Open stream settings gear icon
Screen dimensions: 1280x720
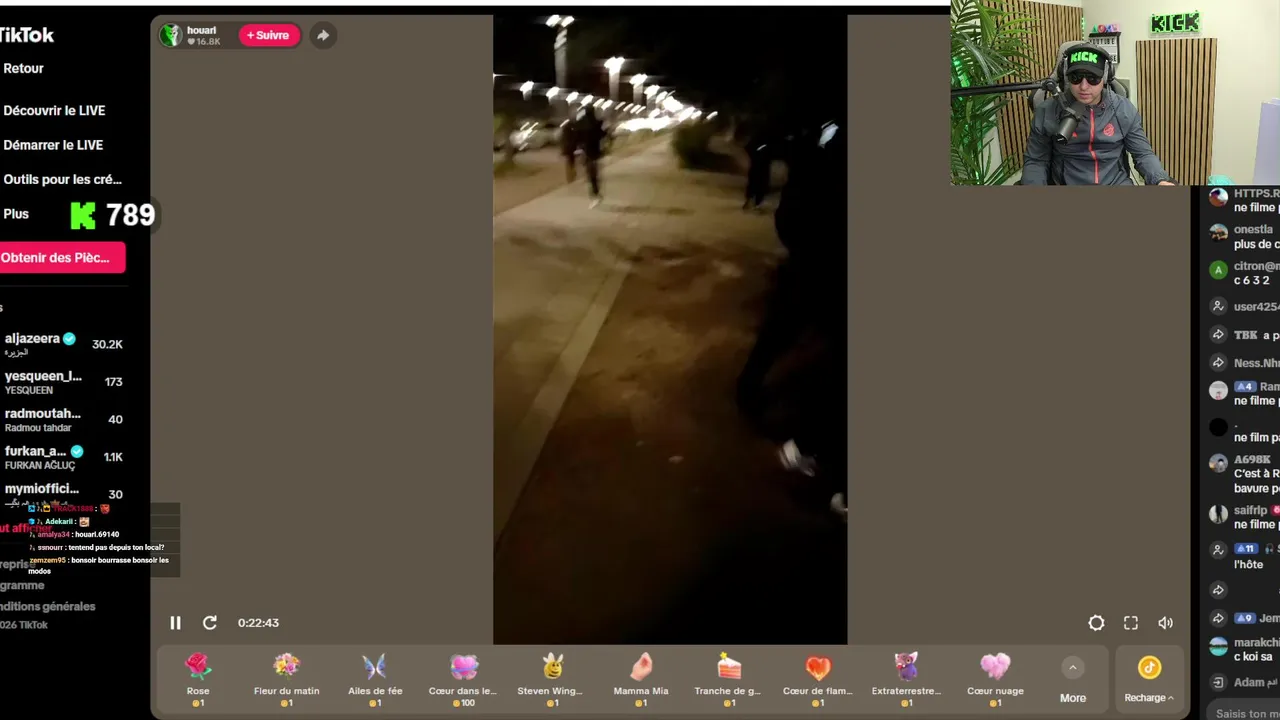pos(1096,623)
